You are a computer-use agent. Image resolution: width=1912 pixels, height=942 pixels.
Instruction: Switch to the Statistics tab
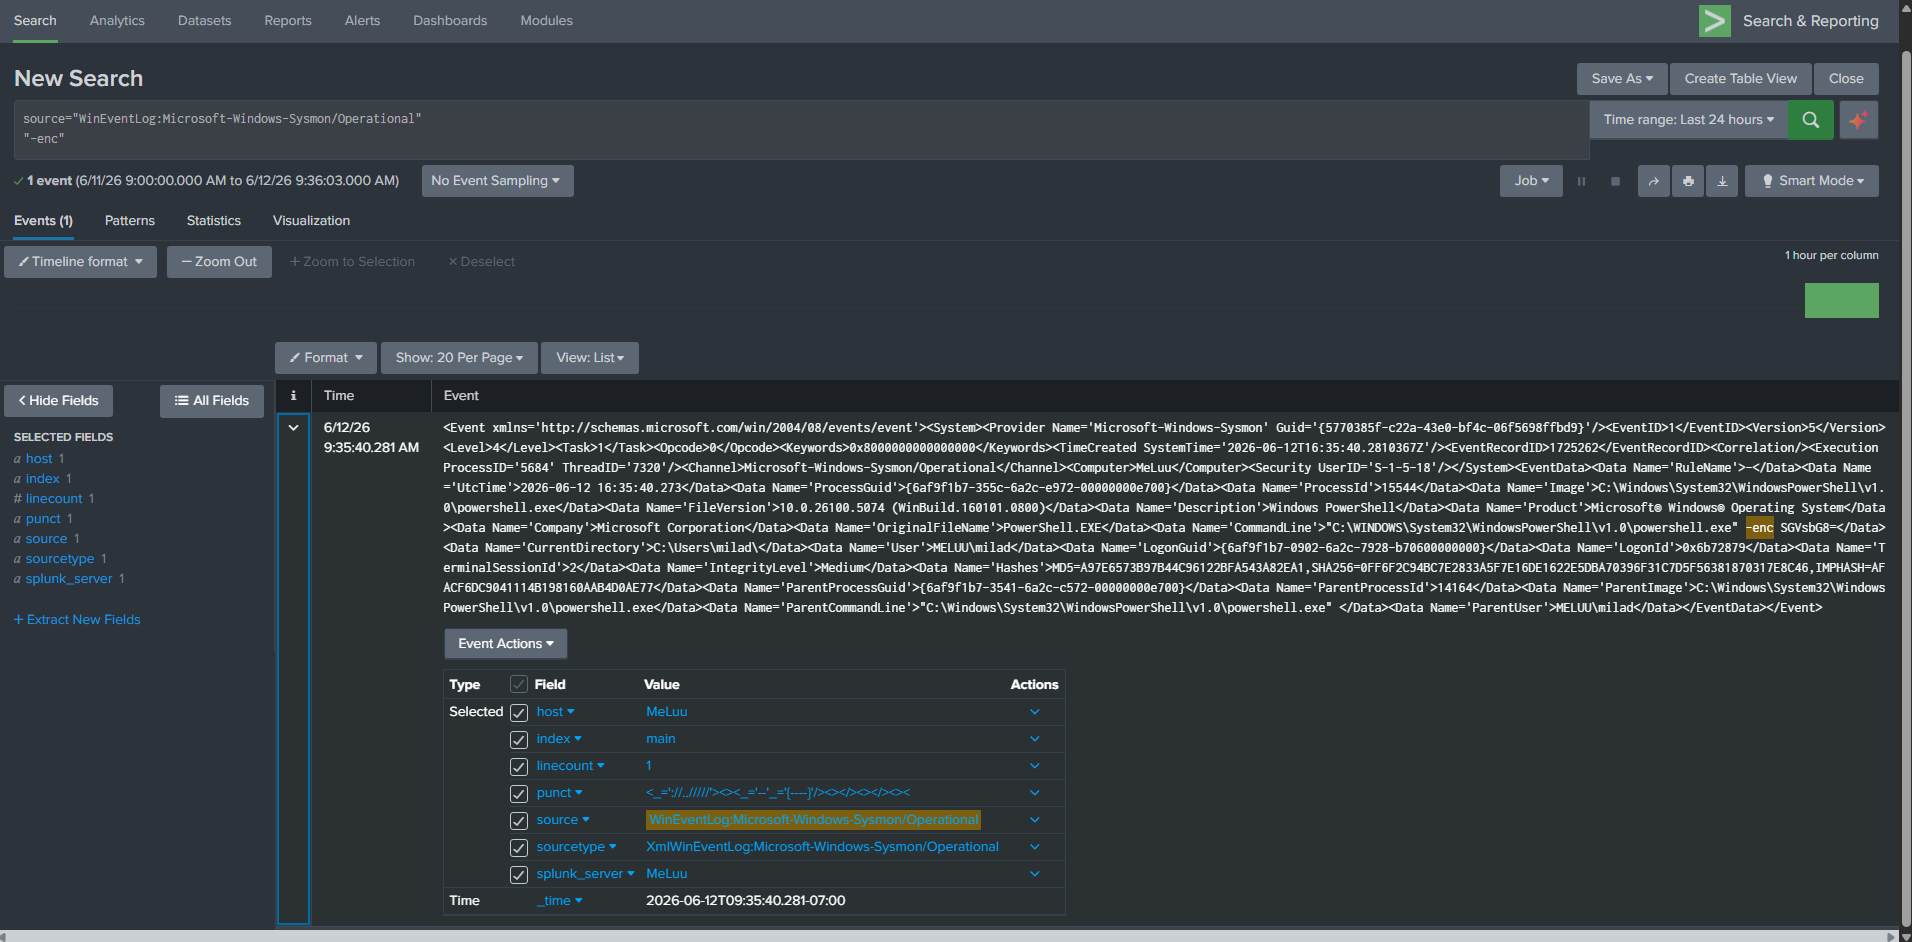[x=214, y=221]
